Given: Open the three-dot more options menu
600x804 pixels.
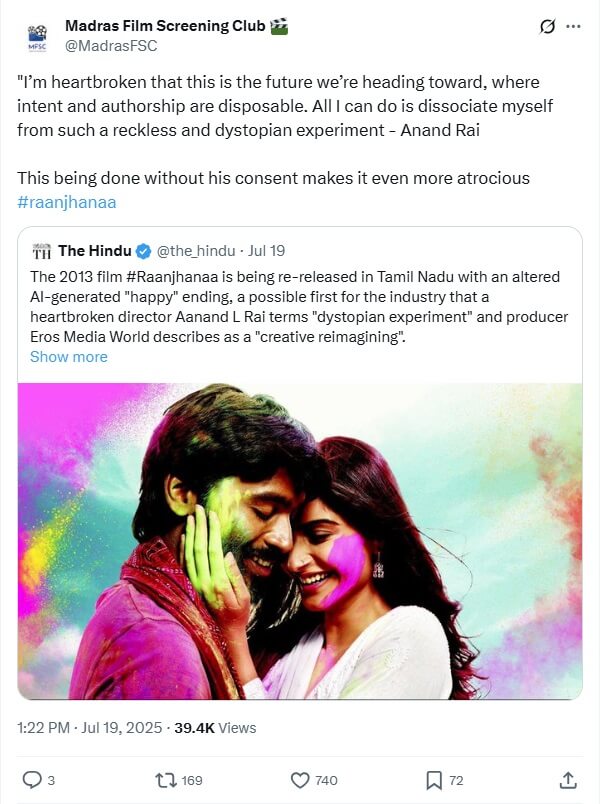Looking at the screenshot, I should 573,27.
